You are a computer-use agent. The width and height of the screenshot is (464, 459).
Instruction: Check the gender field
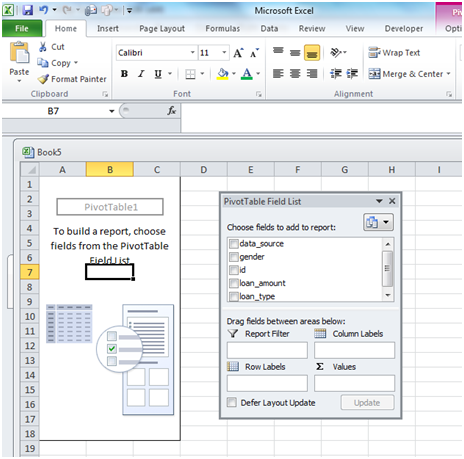[x=234, y=257]
